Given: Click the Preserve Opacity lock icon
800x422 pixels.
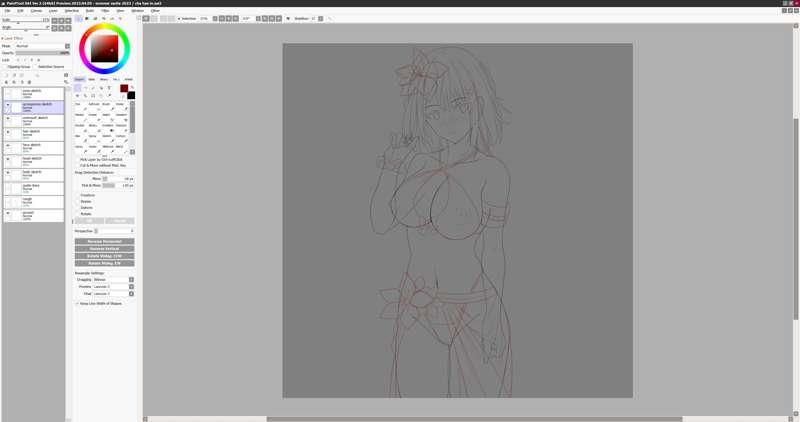Looking at the screenshot, I should coord(18,60).
